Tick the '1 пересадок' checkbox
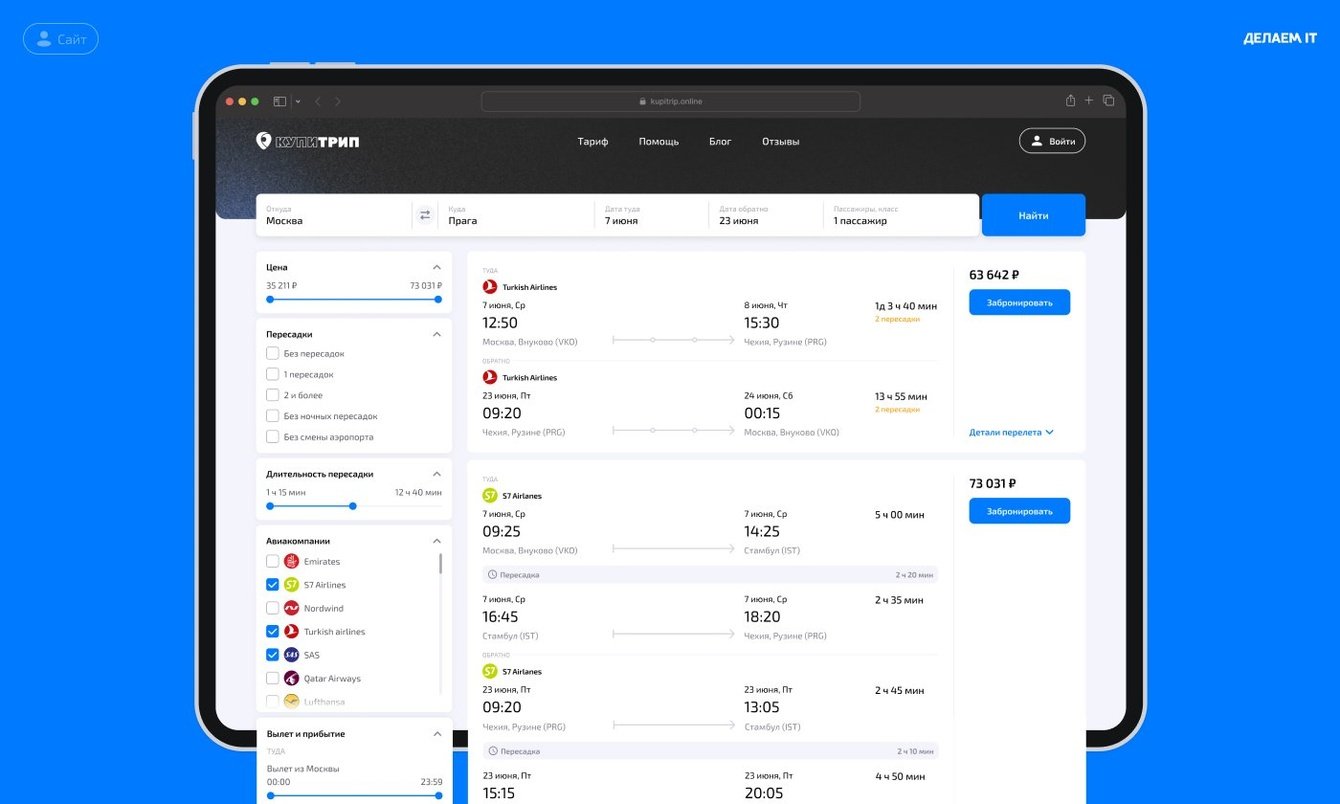 (272, 374)
